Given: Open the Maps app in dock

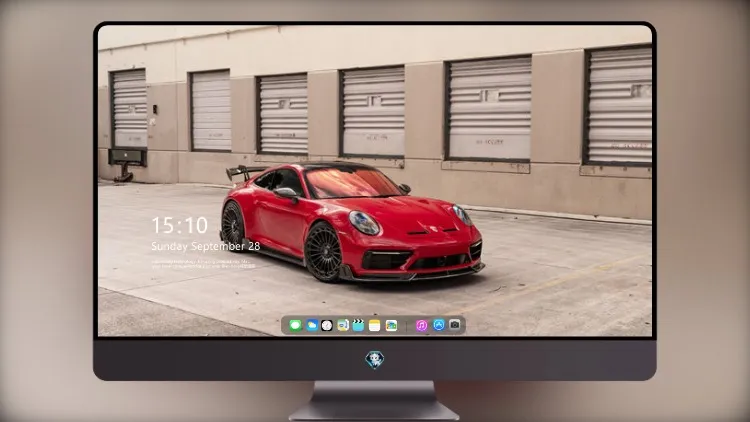Looking at the screenshot, I should (343, 325).
